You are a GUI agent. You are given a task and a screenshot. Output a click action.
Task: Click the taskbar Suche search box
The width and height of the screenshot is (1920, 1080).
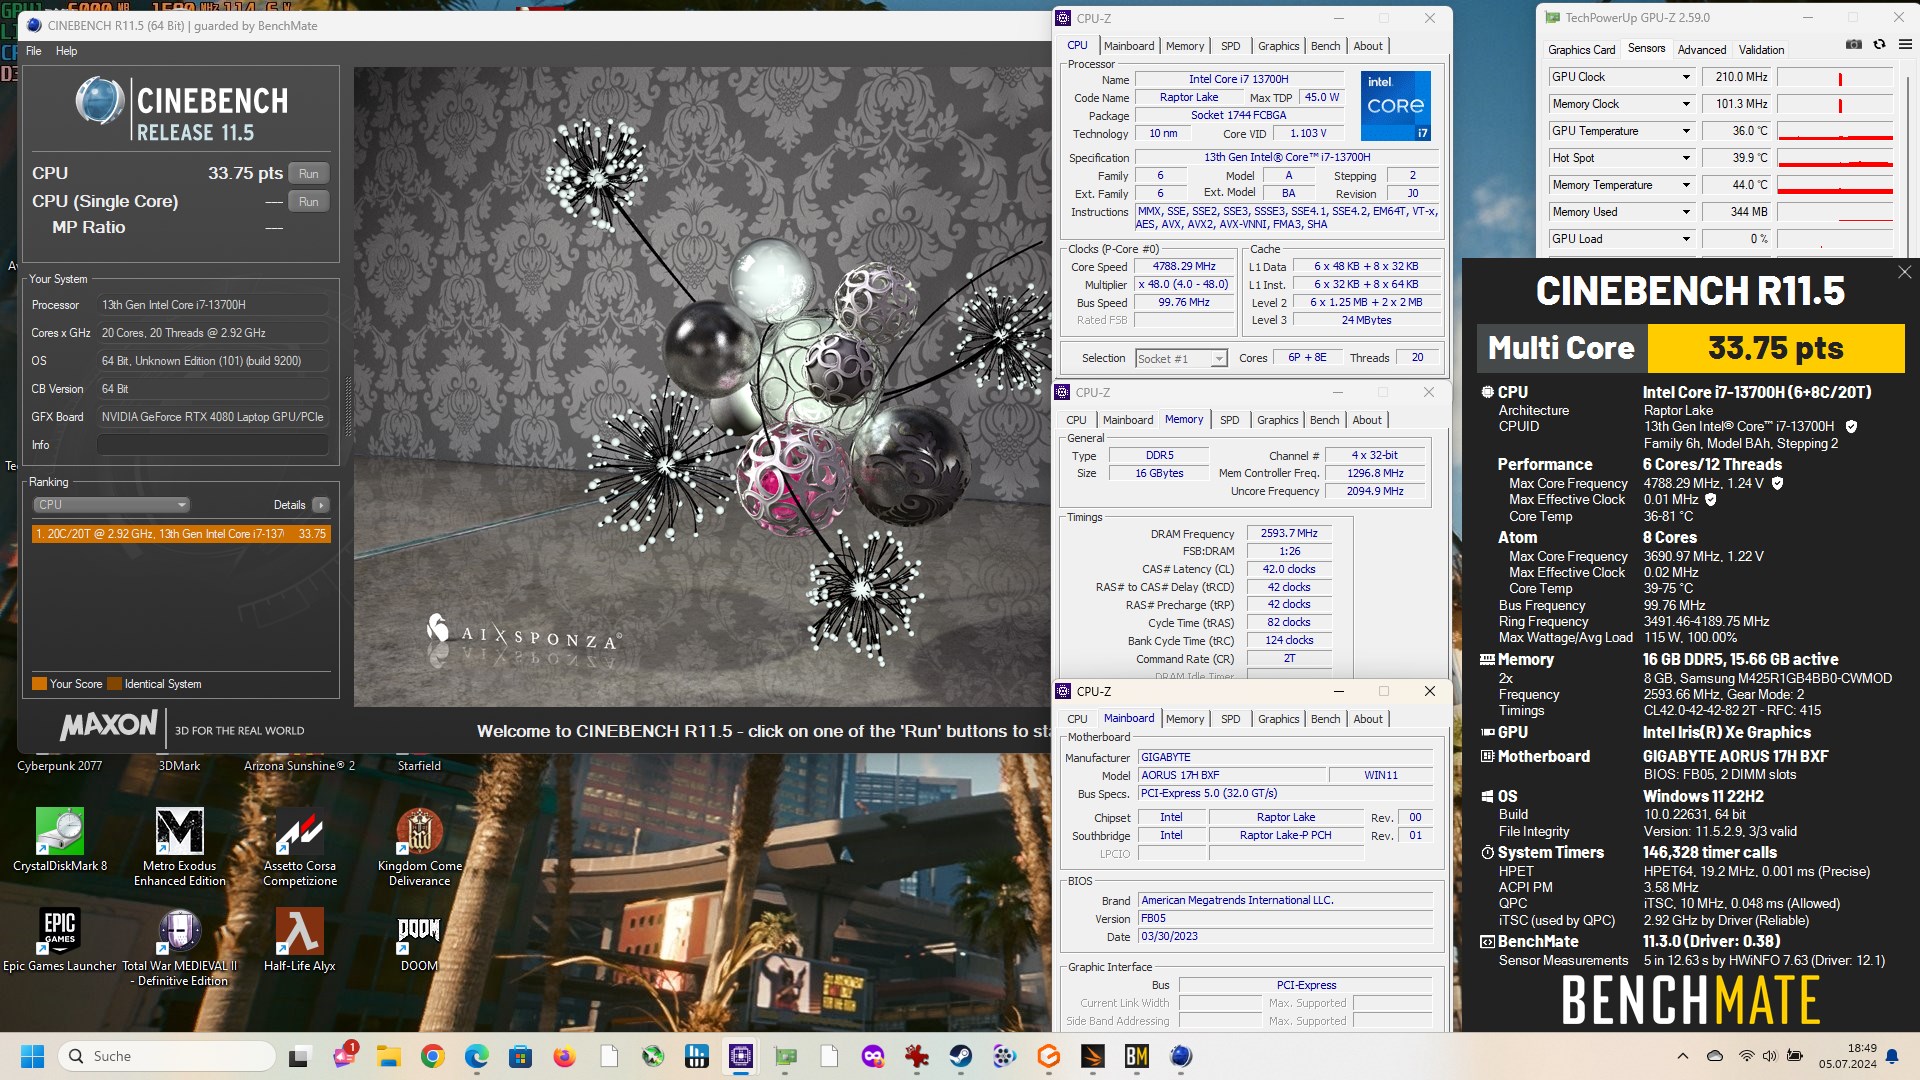click(166, 1056)
